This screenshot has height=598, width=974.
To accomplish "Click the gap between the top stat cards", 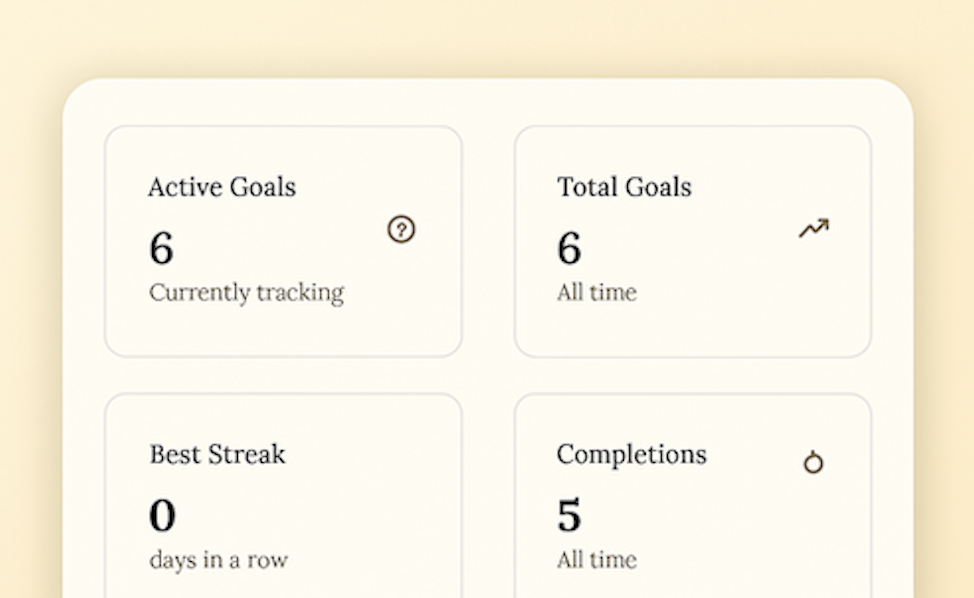I will [488, 240].
